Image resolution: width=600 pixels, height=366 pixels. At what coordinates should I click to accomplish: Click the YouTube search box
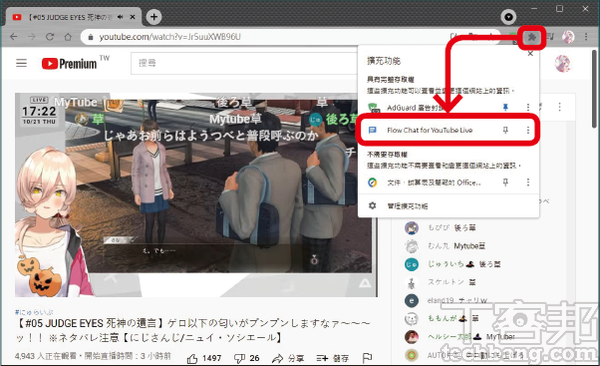(x=244, y=63)
